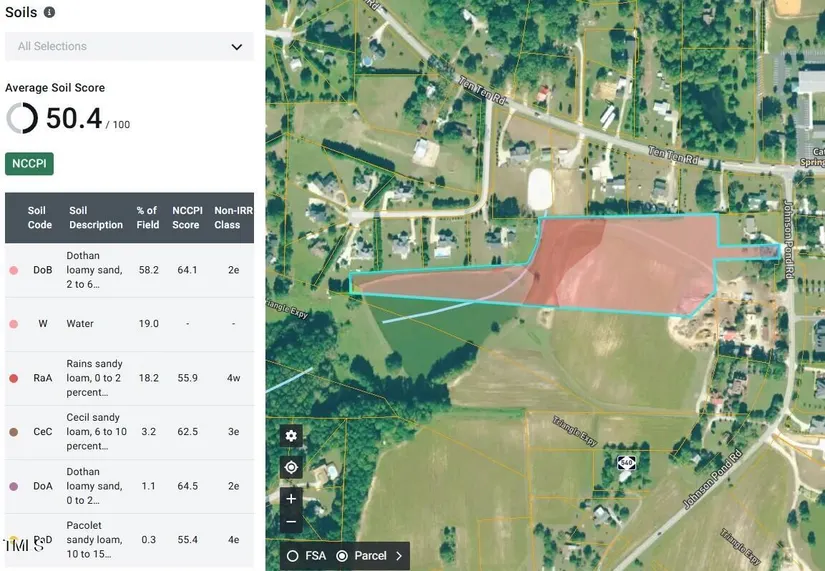Click the Soils info icon
825x571 pixels.
point(49,13)
